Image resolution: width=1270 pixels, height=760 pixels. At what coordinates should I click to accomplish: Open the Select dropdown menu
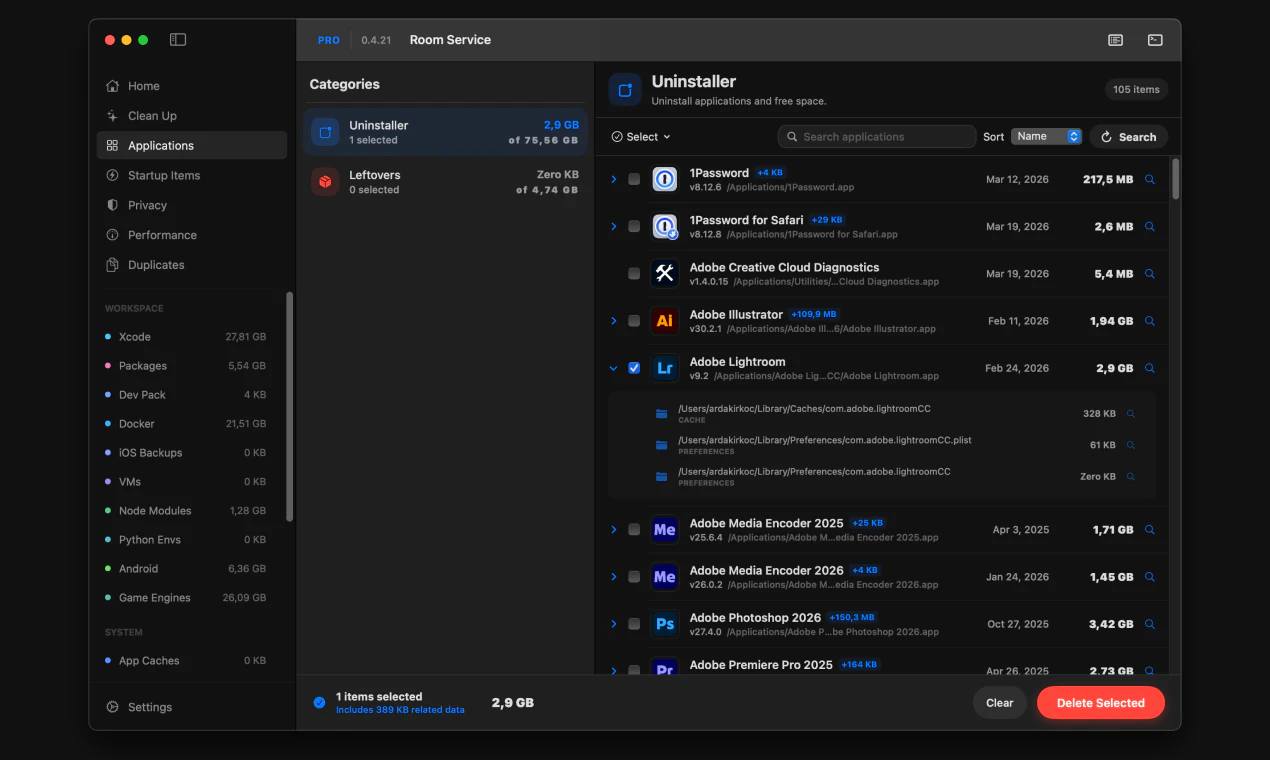pyautogui.click(x=641, y=137)
